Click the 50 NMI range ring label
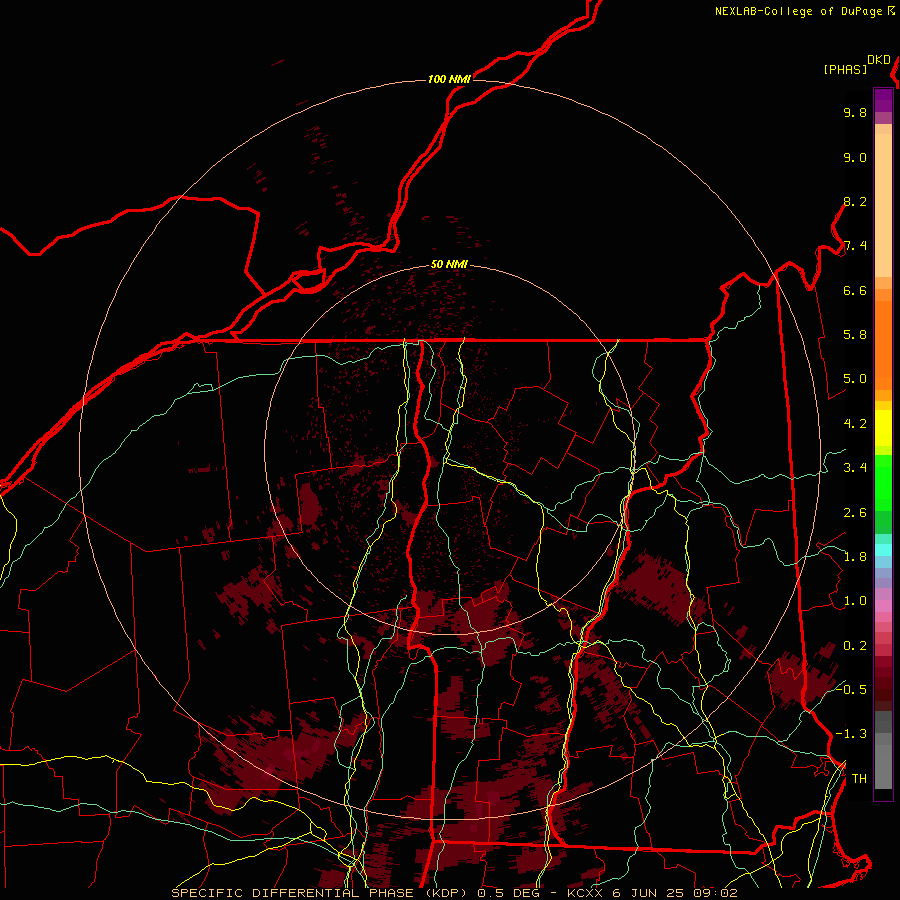900x900 pixels. (449, 264)
